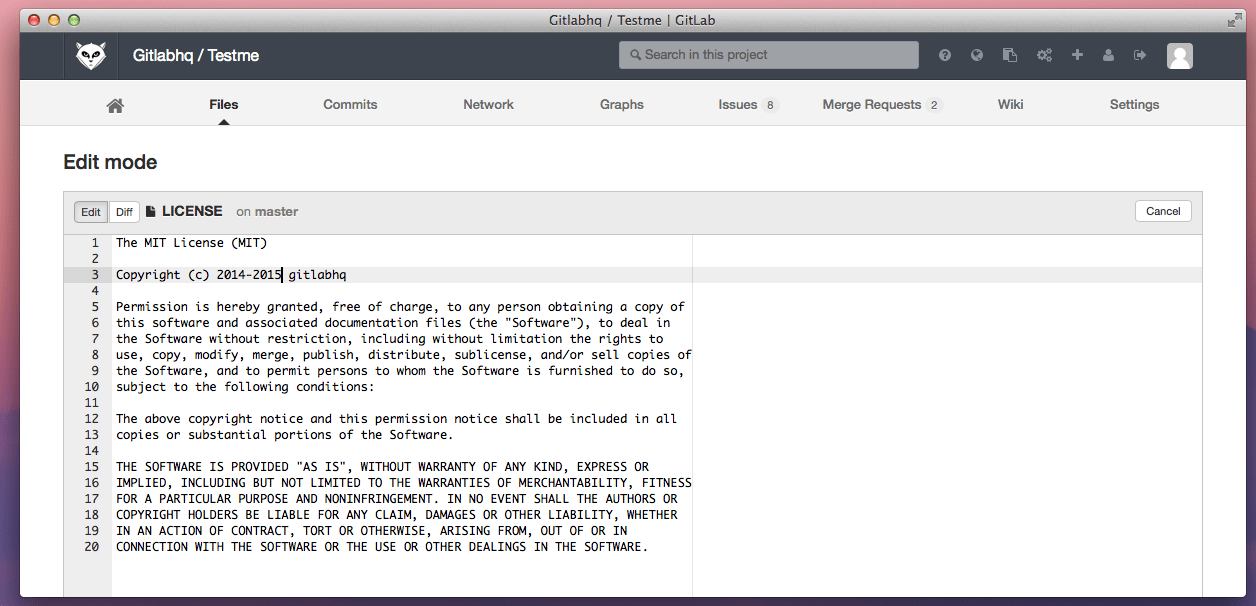Screen dimensions: 1256x606
Task: Open the admin area gears icon
Action: (1044, 55)
